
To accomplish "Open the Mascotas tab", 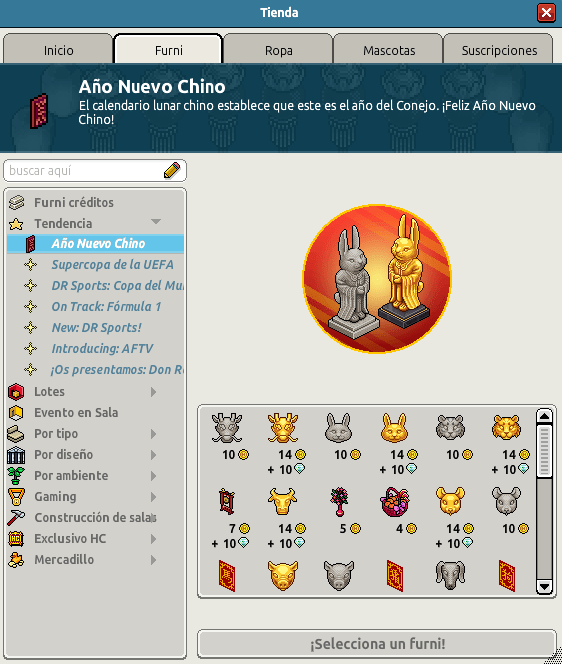I will pos(388,49).
